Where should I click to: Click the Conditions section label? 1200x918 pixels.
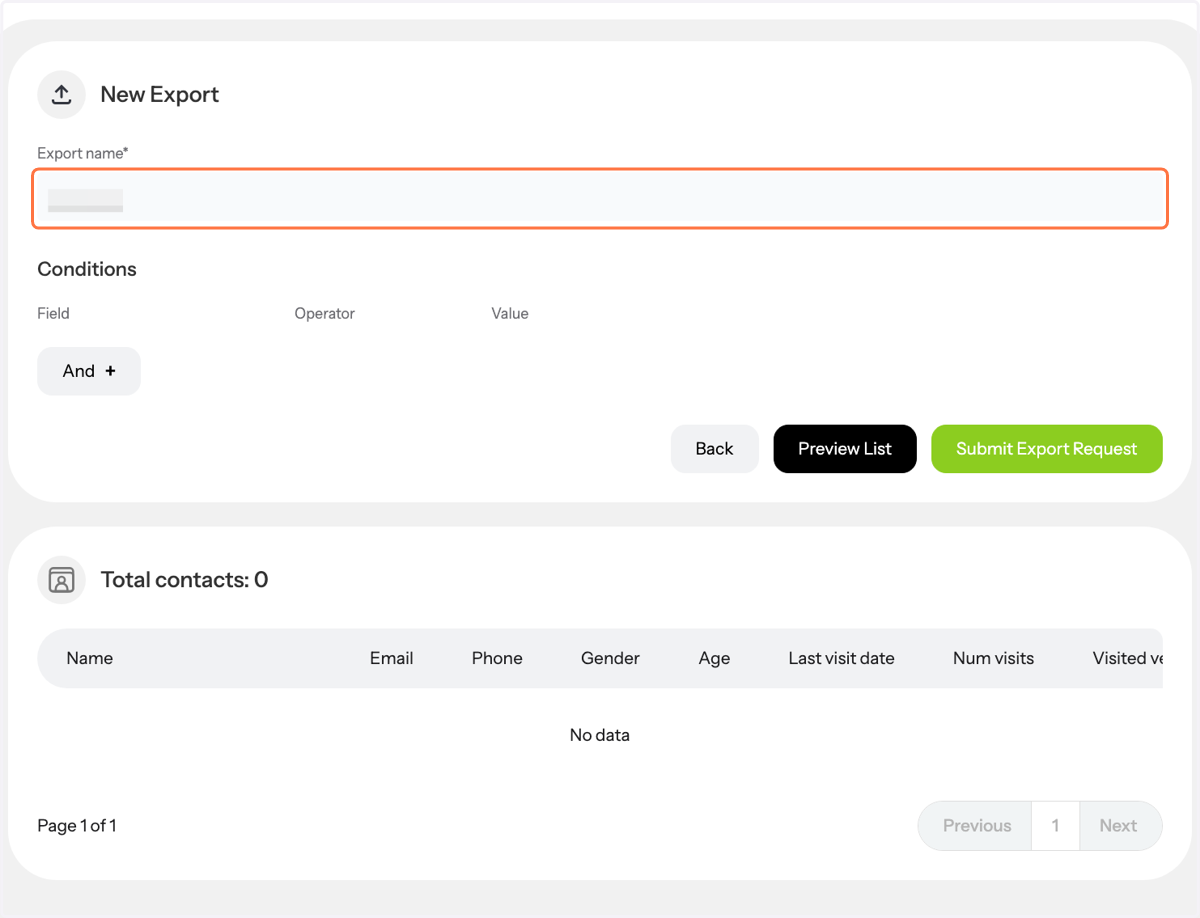[x=87, y=269]
